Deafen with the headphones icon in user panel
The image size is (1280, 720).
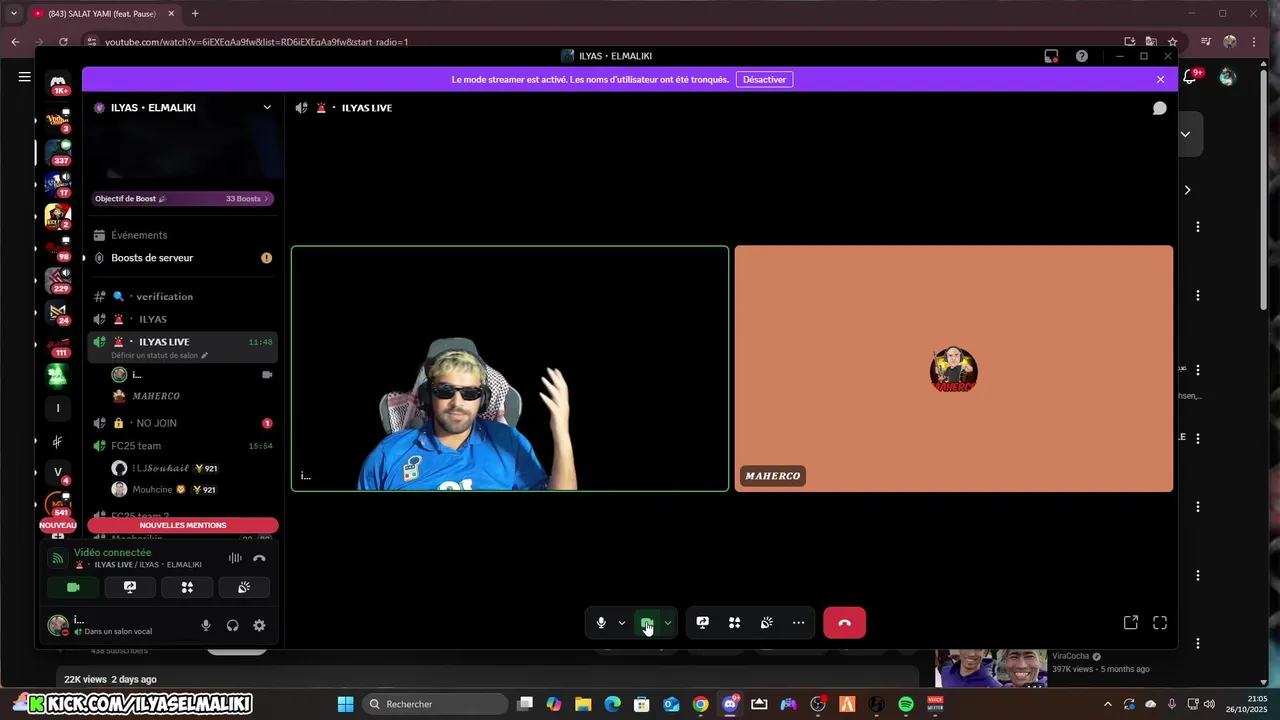point(233,626)
